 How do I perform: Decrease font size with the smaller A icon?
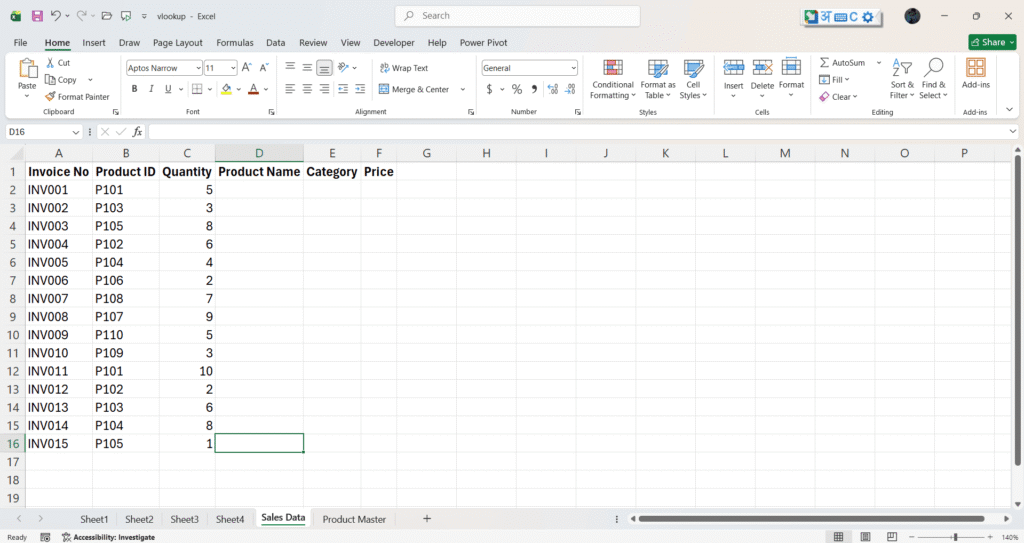(x=264, y=67)
